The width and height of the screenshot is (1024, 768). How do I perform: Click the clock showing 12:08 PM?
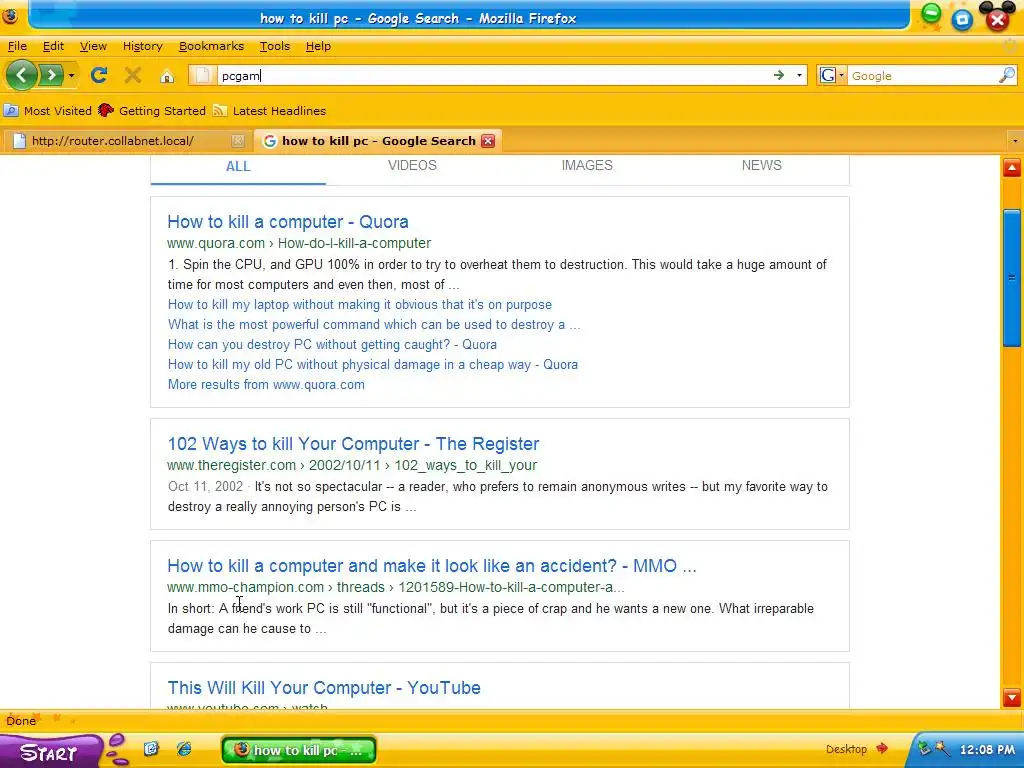tap(987, 750)
